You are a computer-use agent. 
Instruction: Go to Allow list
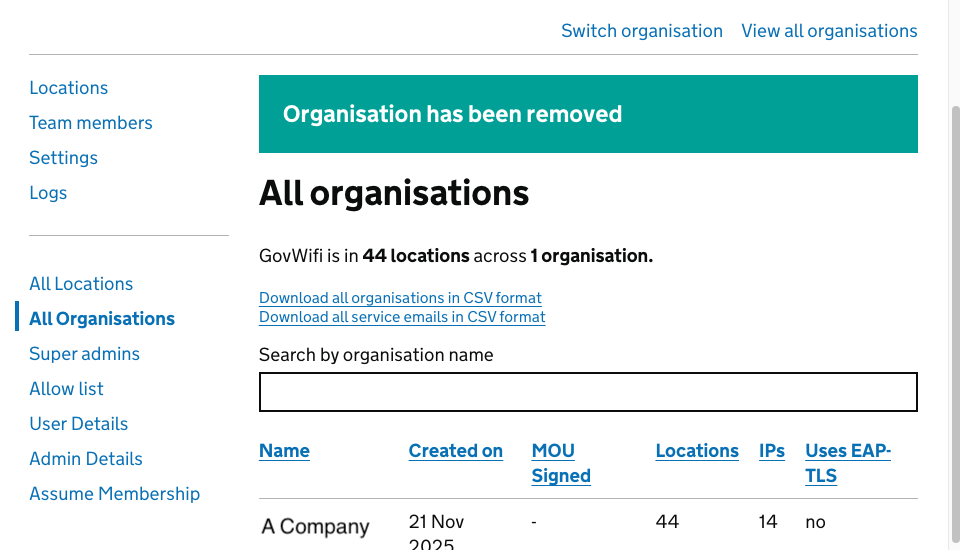click(66, 389)
